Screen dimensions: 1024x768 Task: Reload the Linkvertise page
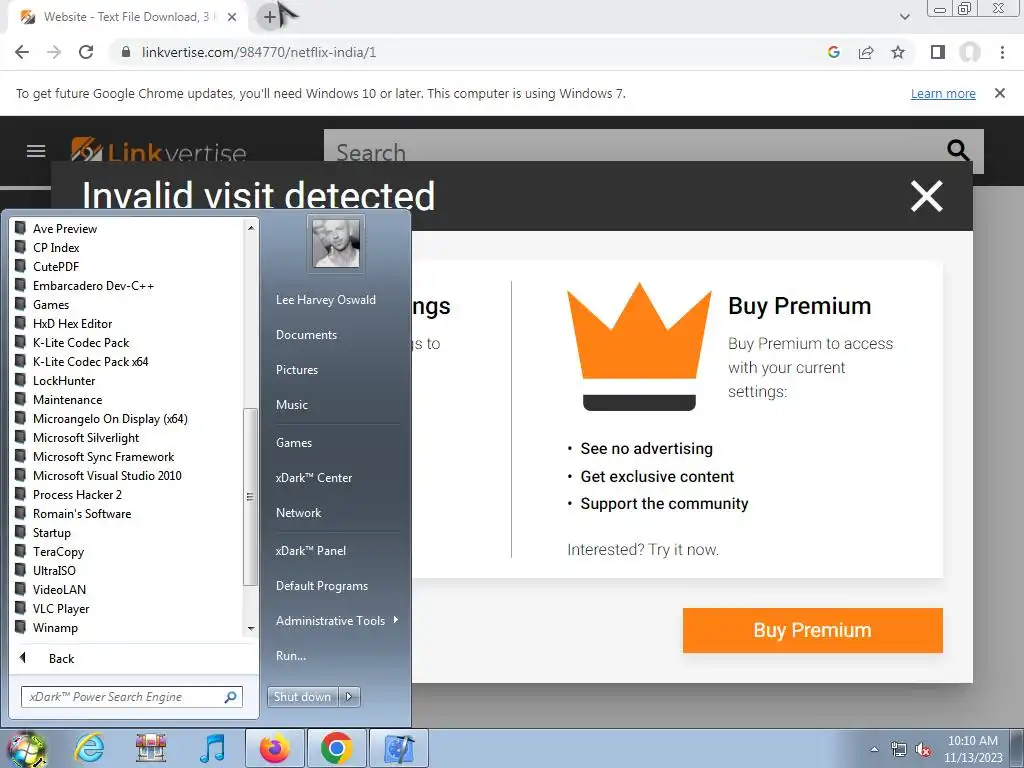coord(86,52)
